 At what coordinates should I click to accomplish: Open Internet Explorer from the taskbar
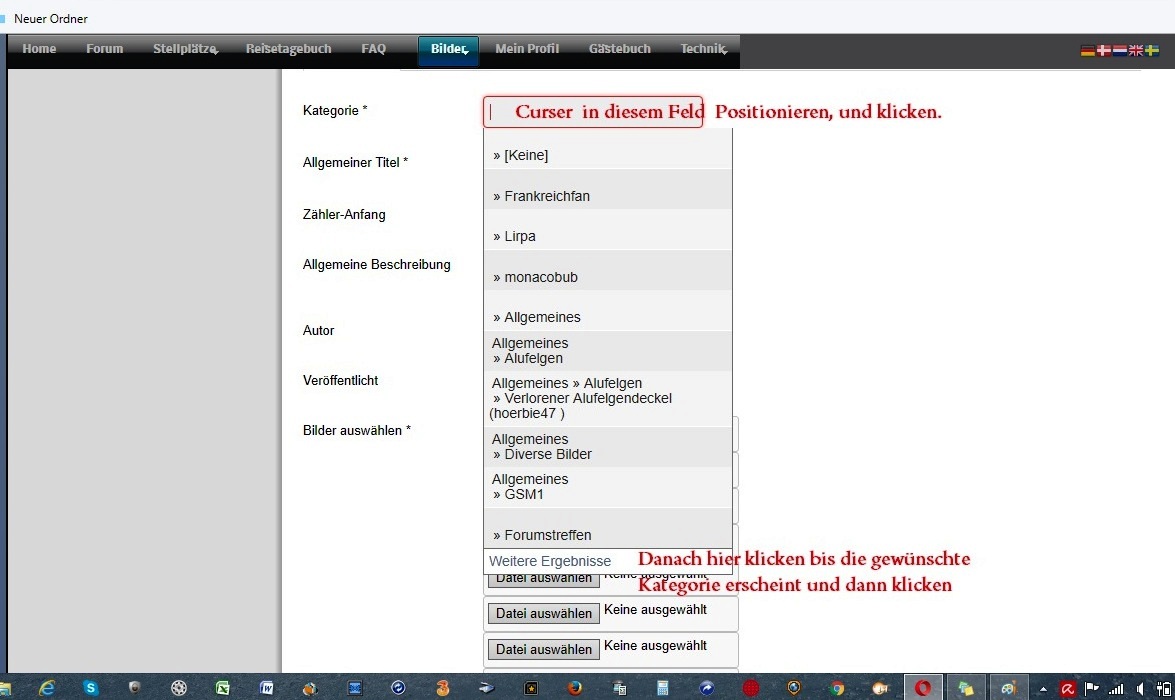click(47, 688)
